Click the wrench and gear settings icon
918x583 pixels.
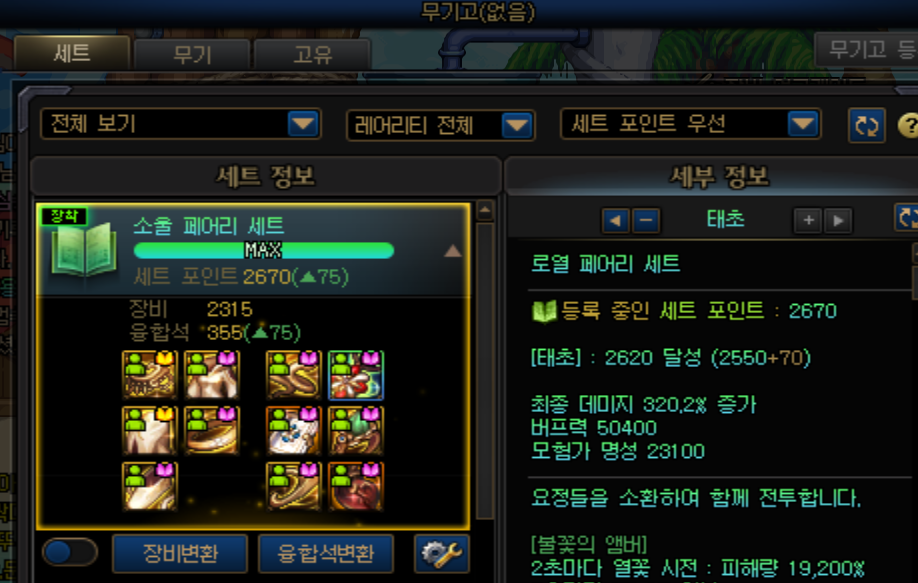click(x=441, y=553)
